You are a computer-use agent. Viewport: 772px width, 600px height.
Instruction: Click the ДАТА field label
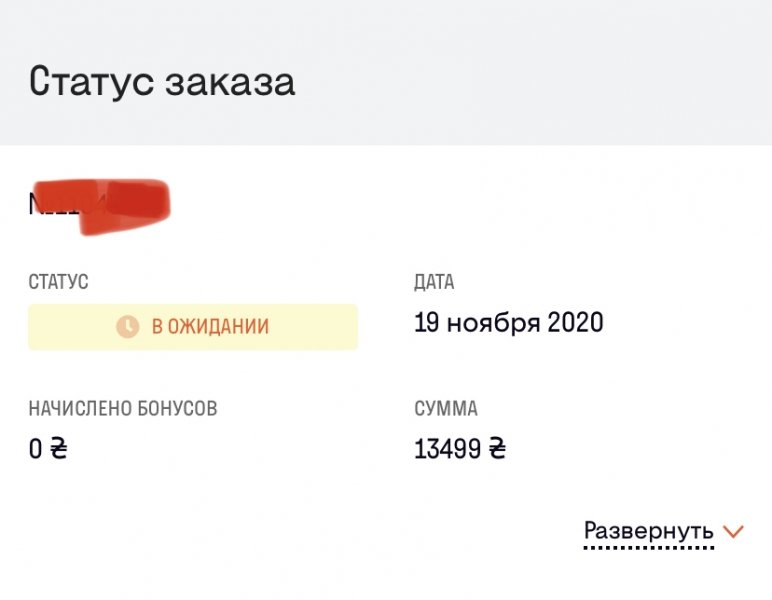[x=434, y=282]
